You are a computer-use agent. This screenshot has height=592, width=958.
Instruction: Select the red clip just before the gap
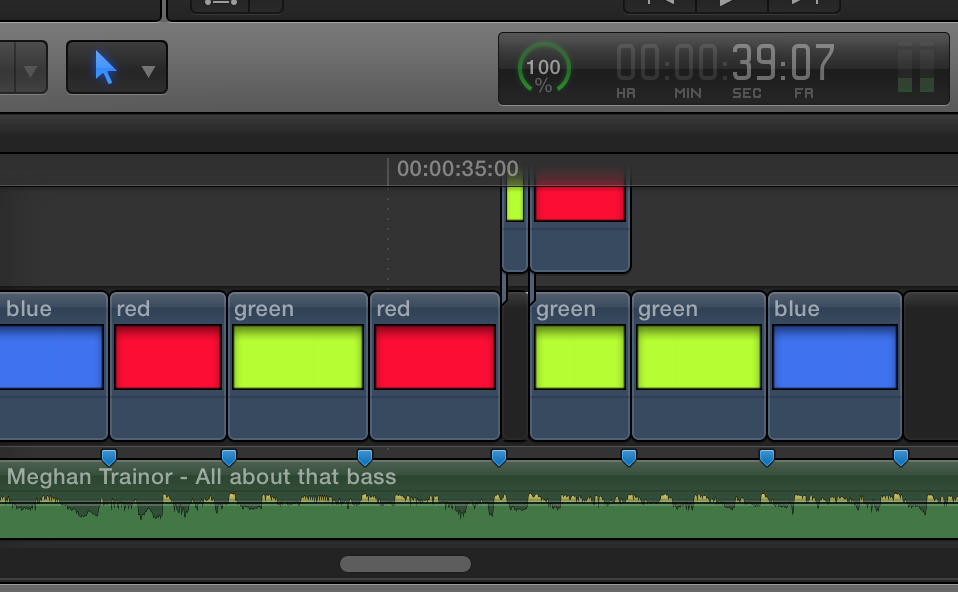(x=435, y=365)
